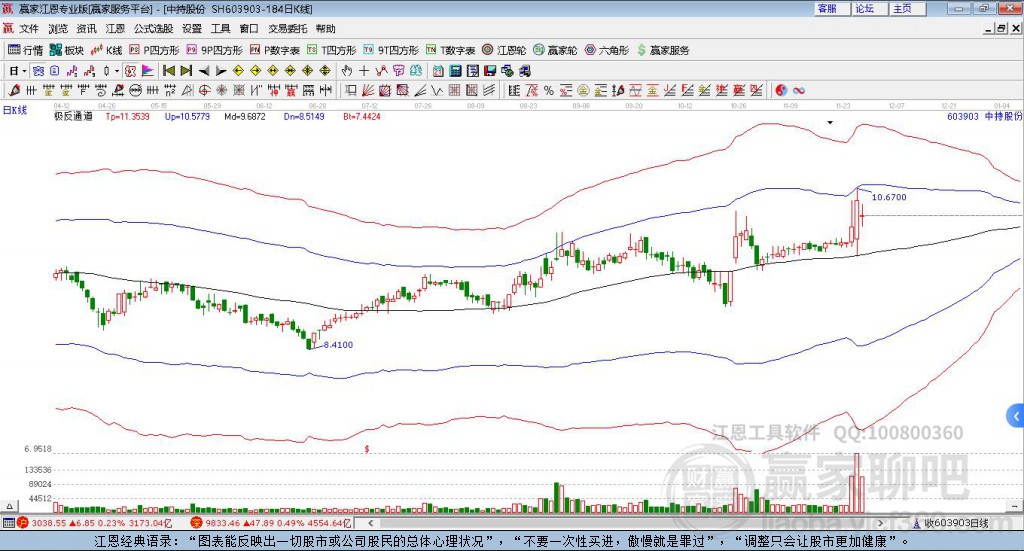This screenshot has width=1024, height=551.
Task: Click the scrollbar left arrow
Action: click(x=370, y=523)
